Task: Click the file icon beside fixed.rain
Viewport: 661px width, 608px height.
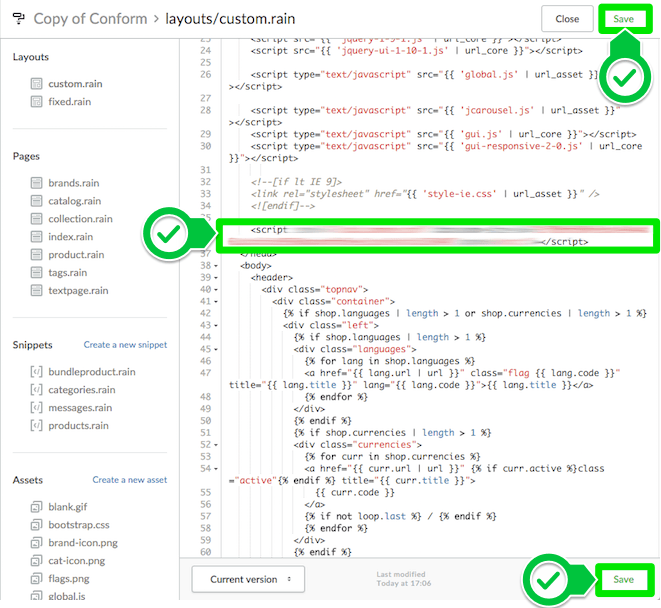Action: click(37, 102)
